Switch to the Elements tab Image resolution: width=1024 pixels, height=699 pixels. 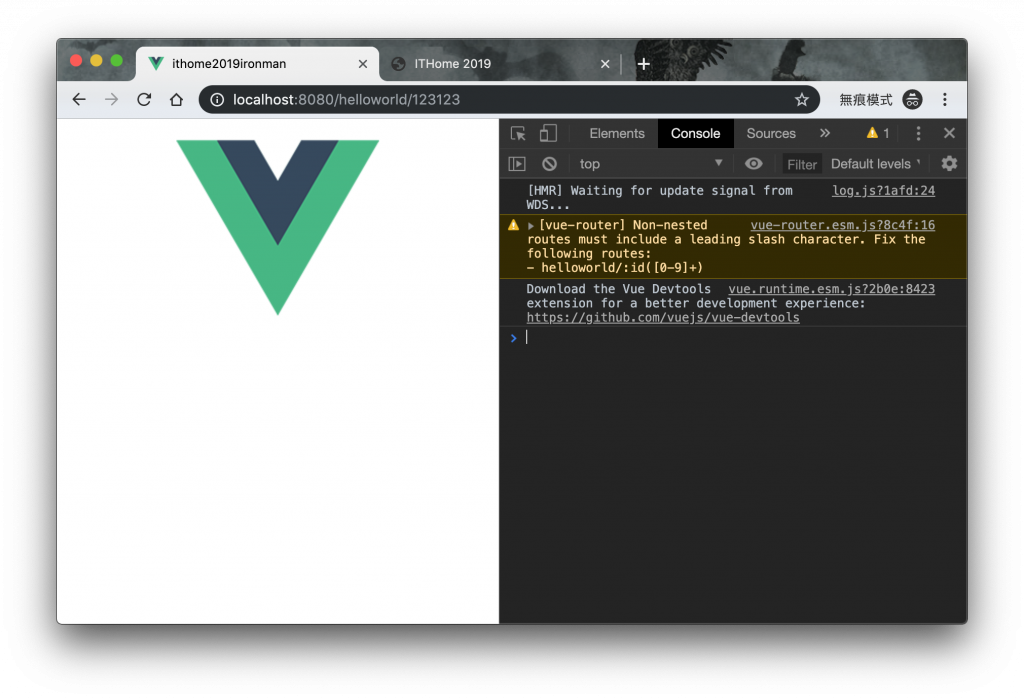(616, 133)
